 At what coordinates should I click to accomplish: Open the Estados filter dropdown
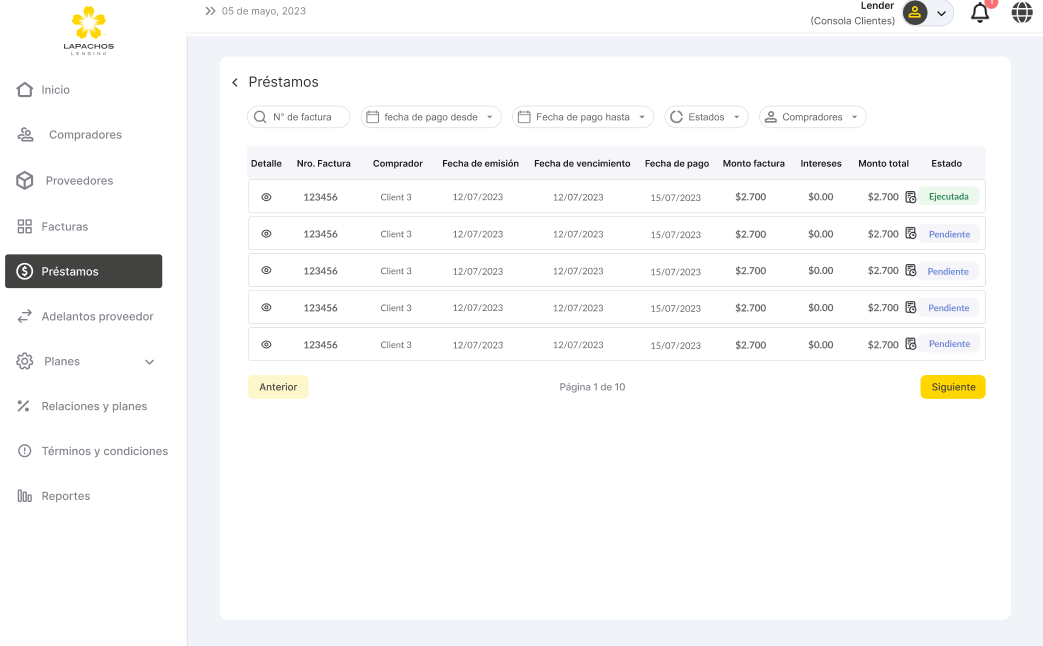706,117
